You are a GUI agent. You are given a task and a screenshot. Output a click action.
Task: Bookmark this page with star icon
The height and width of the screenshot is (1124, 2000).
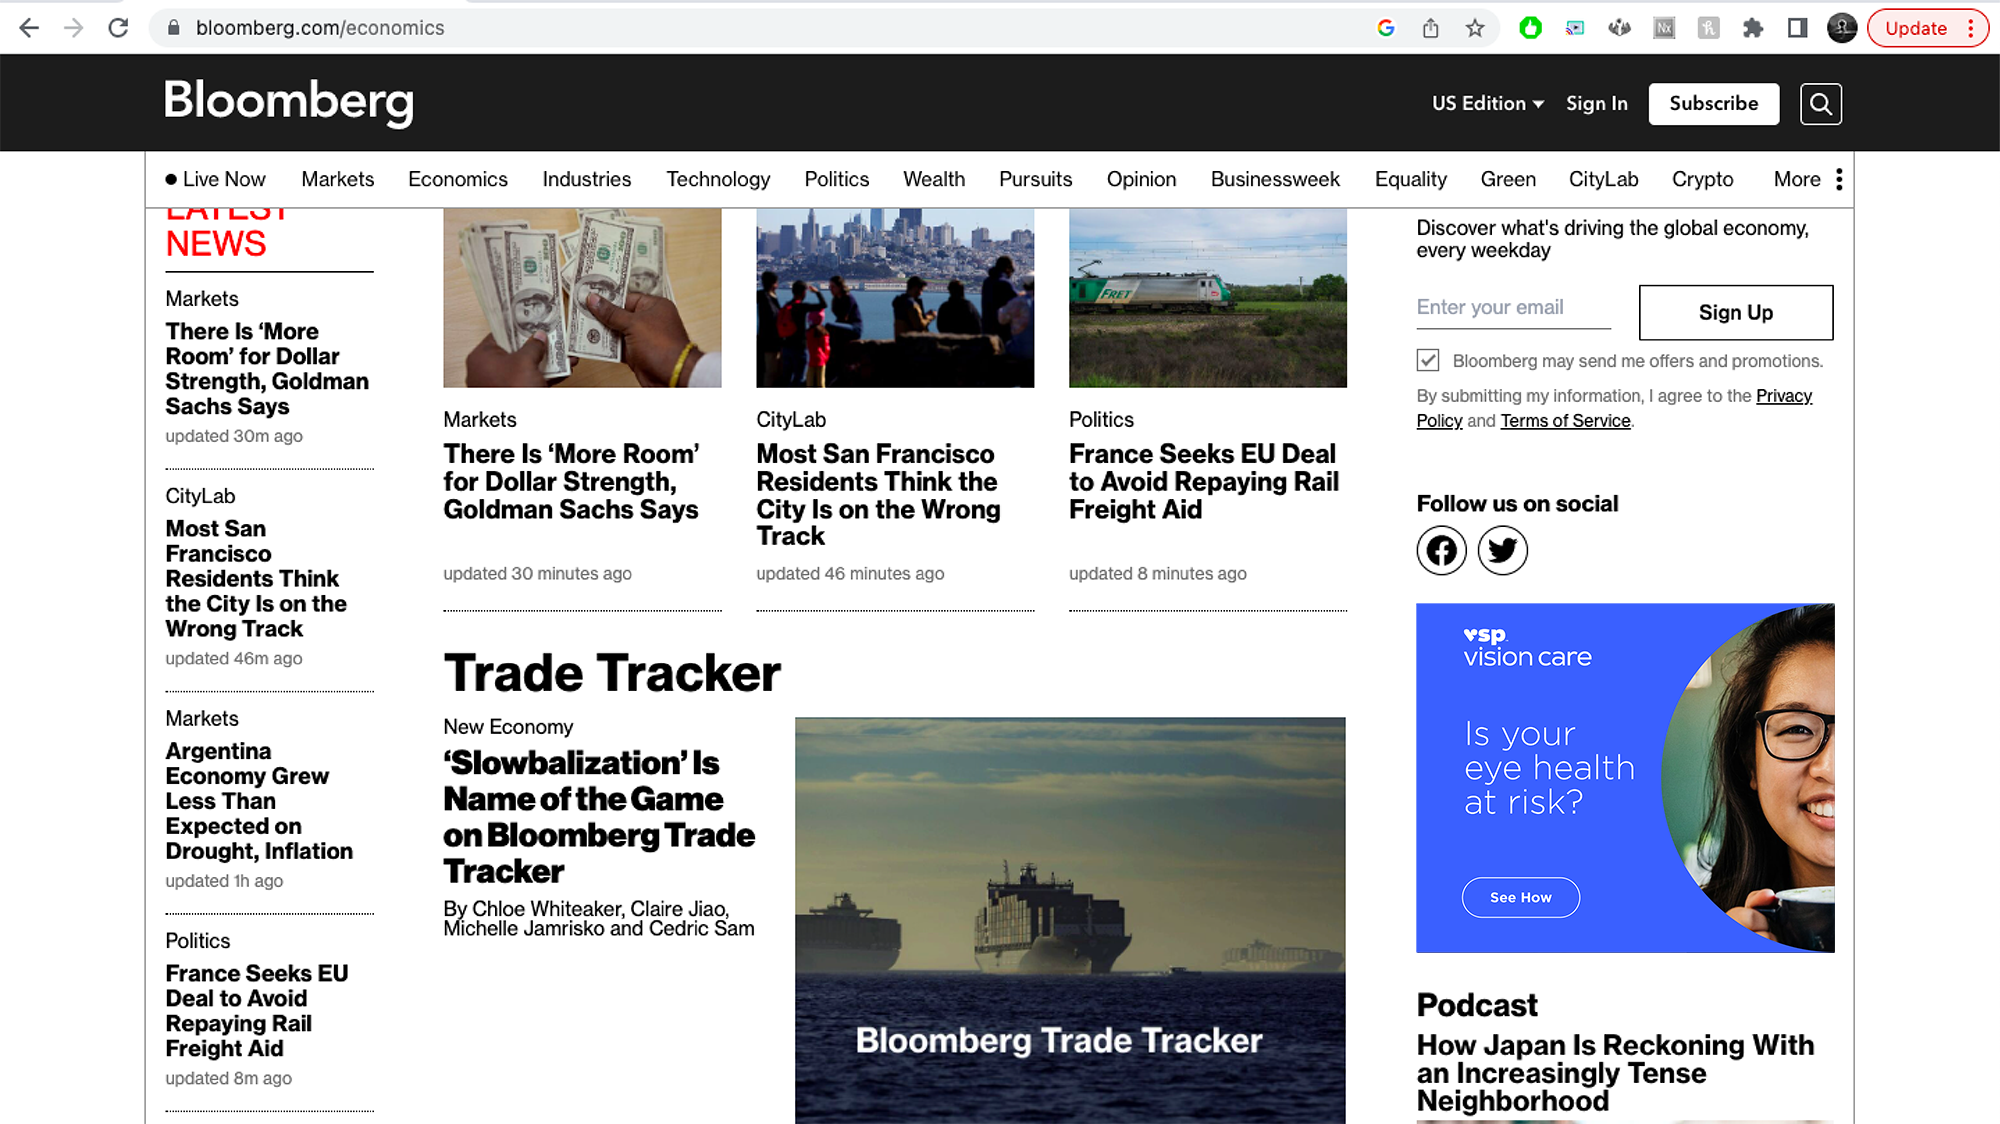[x=1475, y=28]
